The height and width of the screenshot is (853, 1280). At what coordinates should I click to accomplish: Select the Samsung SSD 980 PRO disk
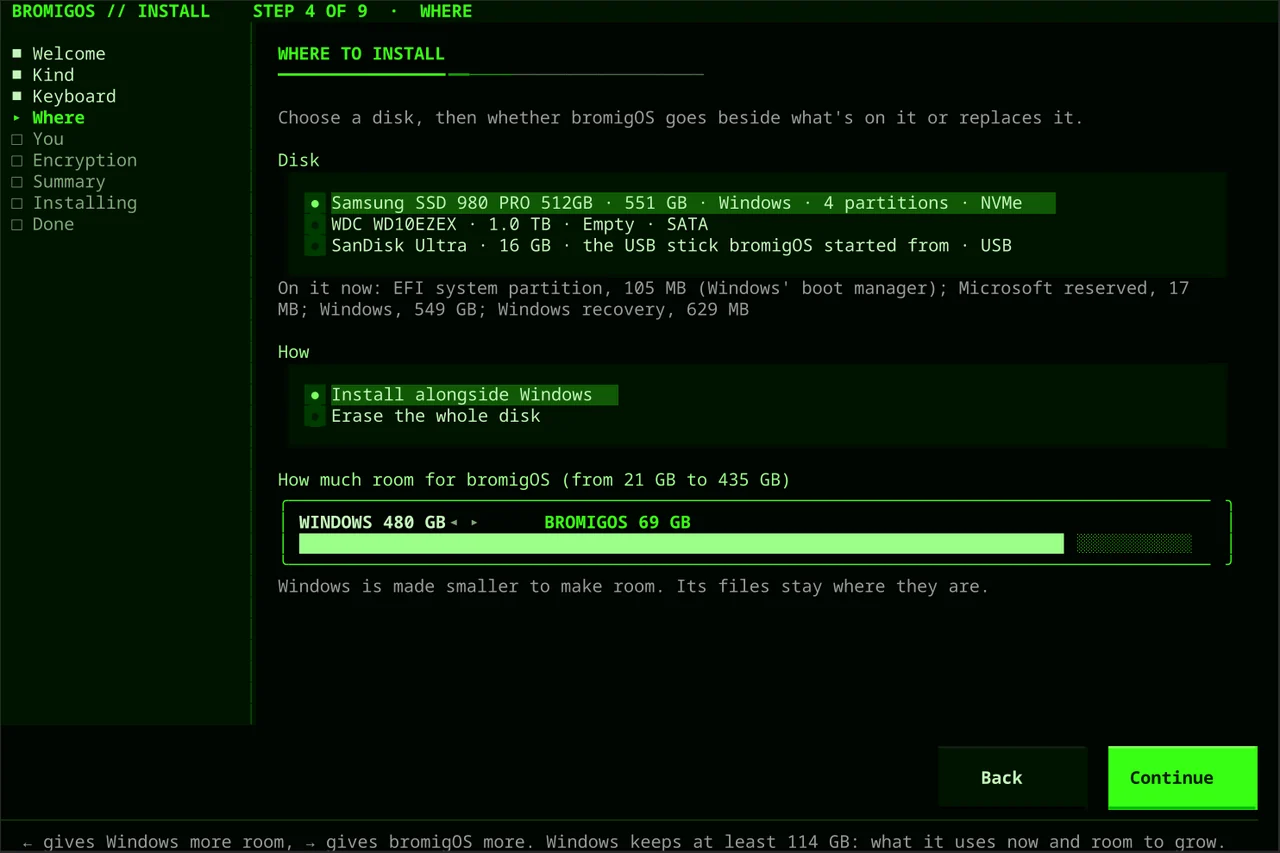(679, 203)
